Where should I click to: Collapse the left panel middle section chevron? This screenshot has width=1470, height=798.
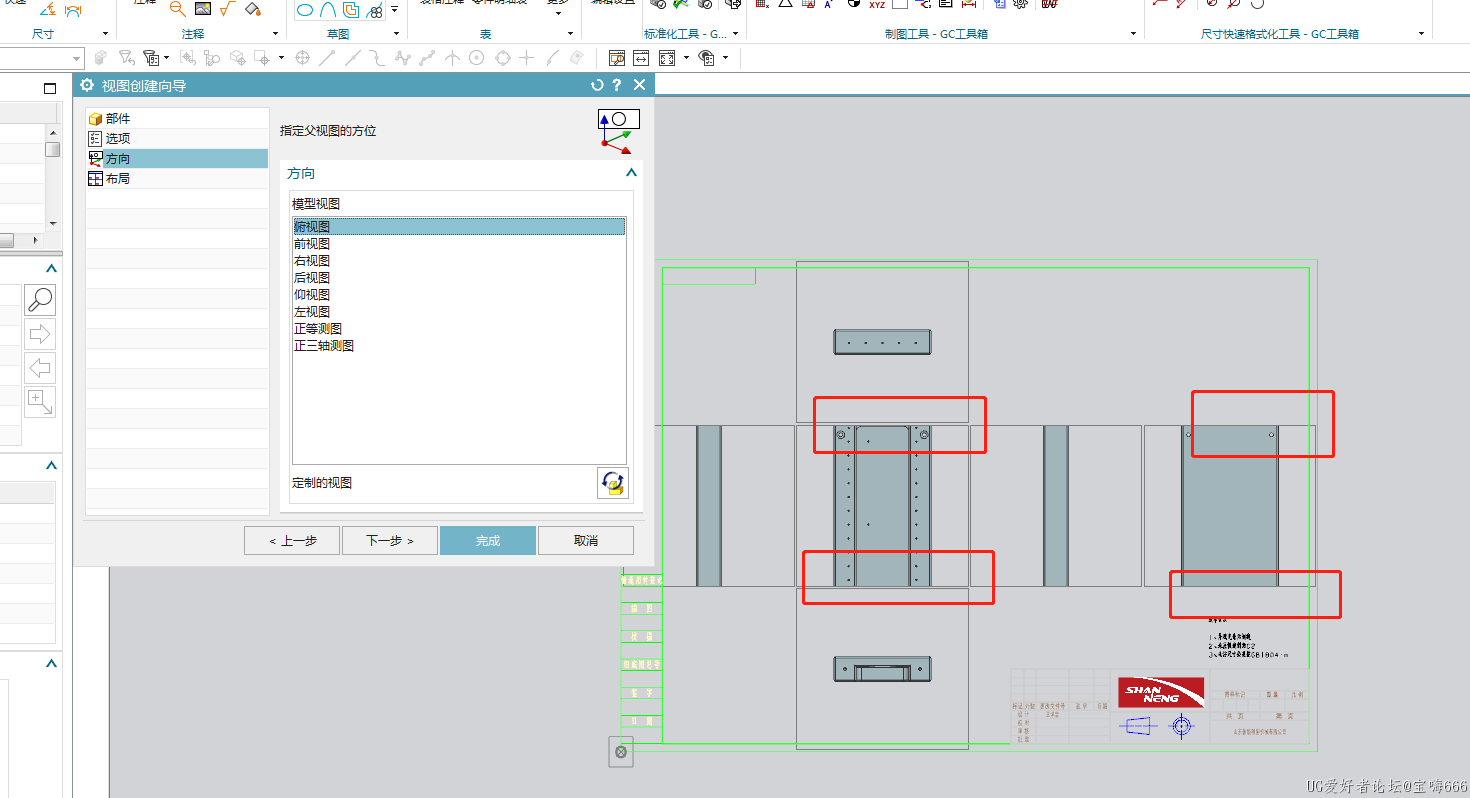(x=51, y=467)
